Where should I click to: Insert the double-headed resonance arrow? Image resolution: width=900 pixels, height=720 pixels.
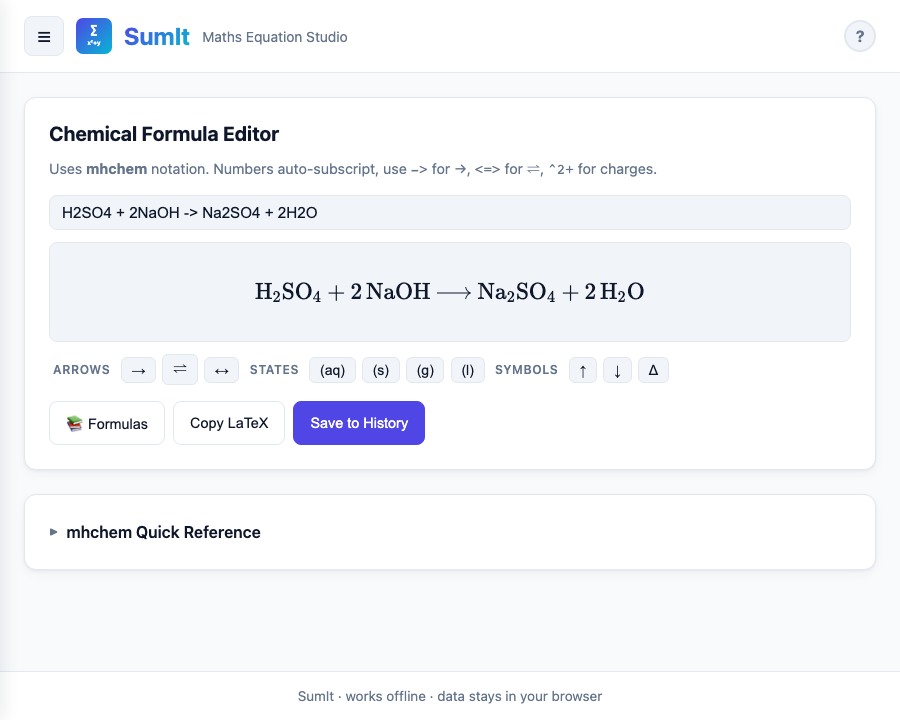[221, 370]
